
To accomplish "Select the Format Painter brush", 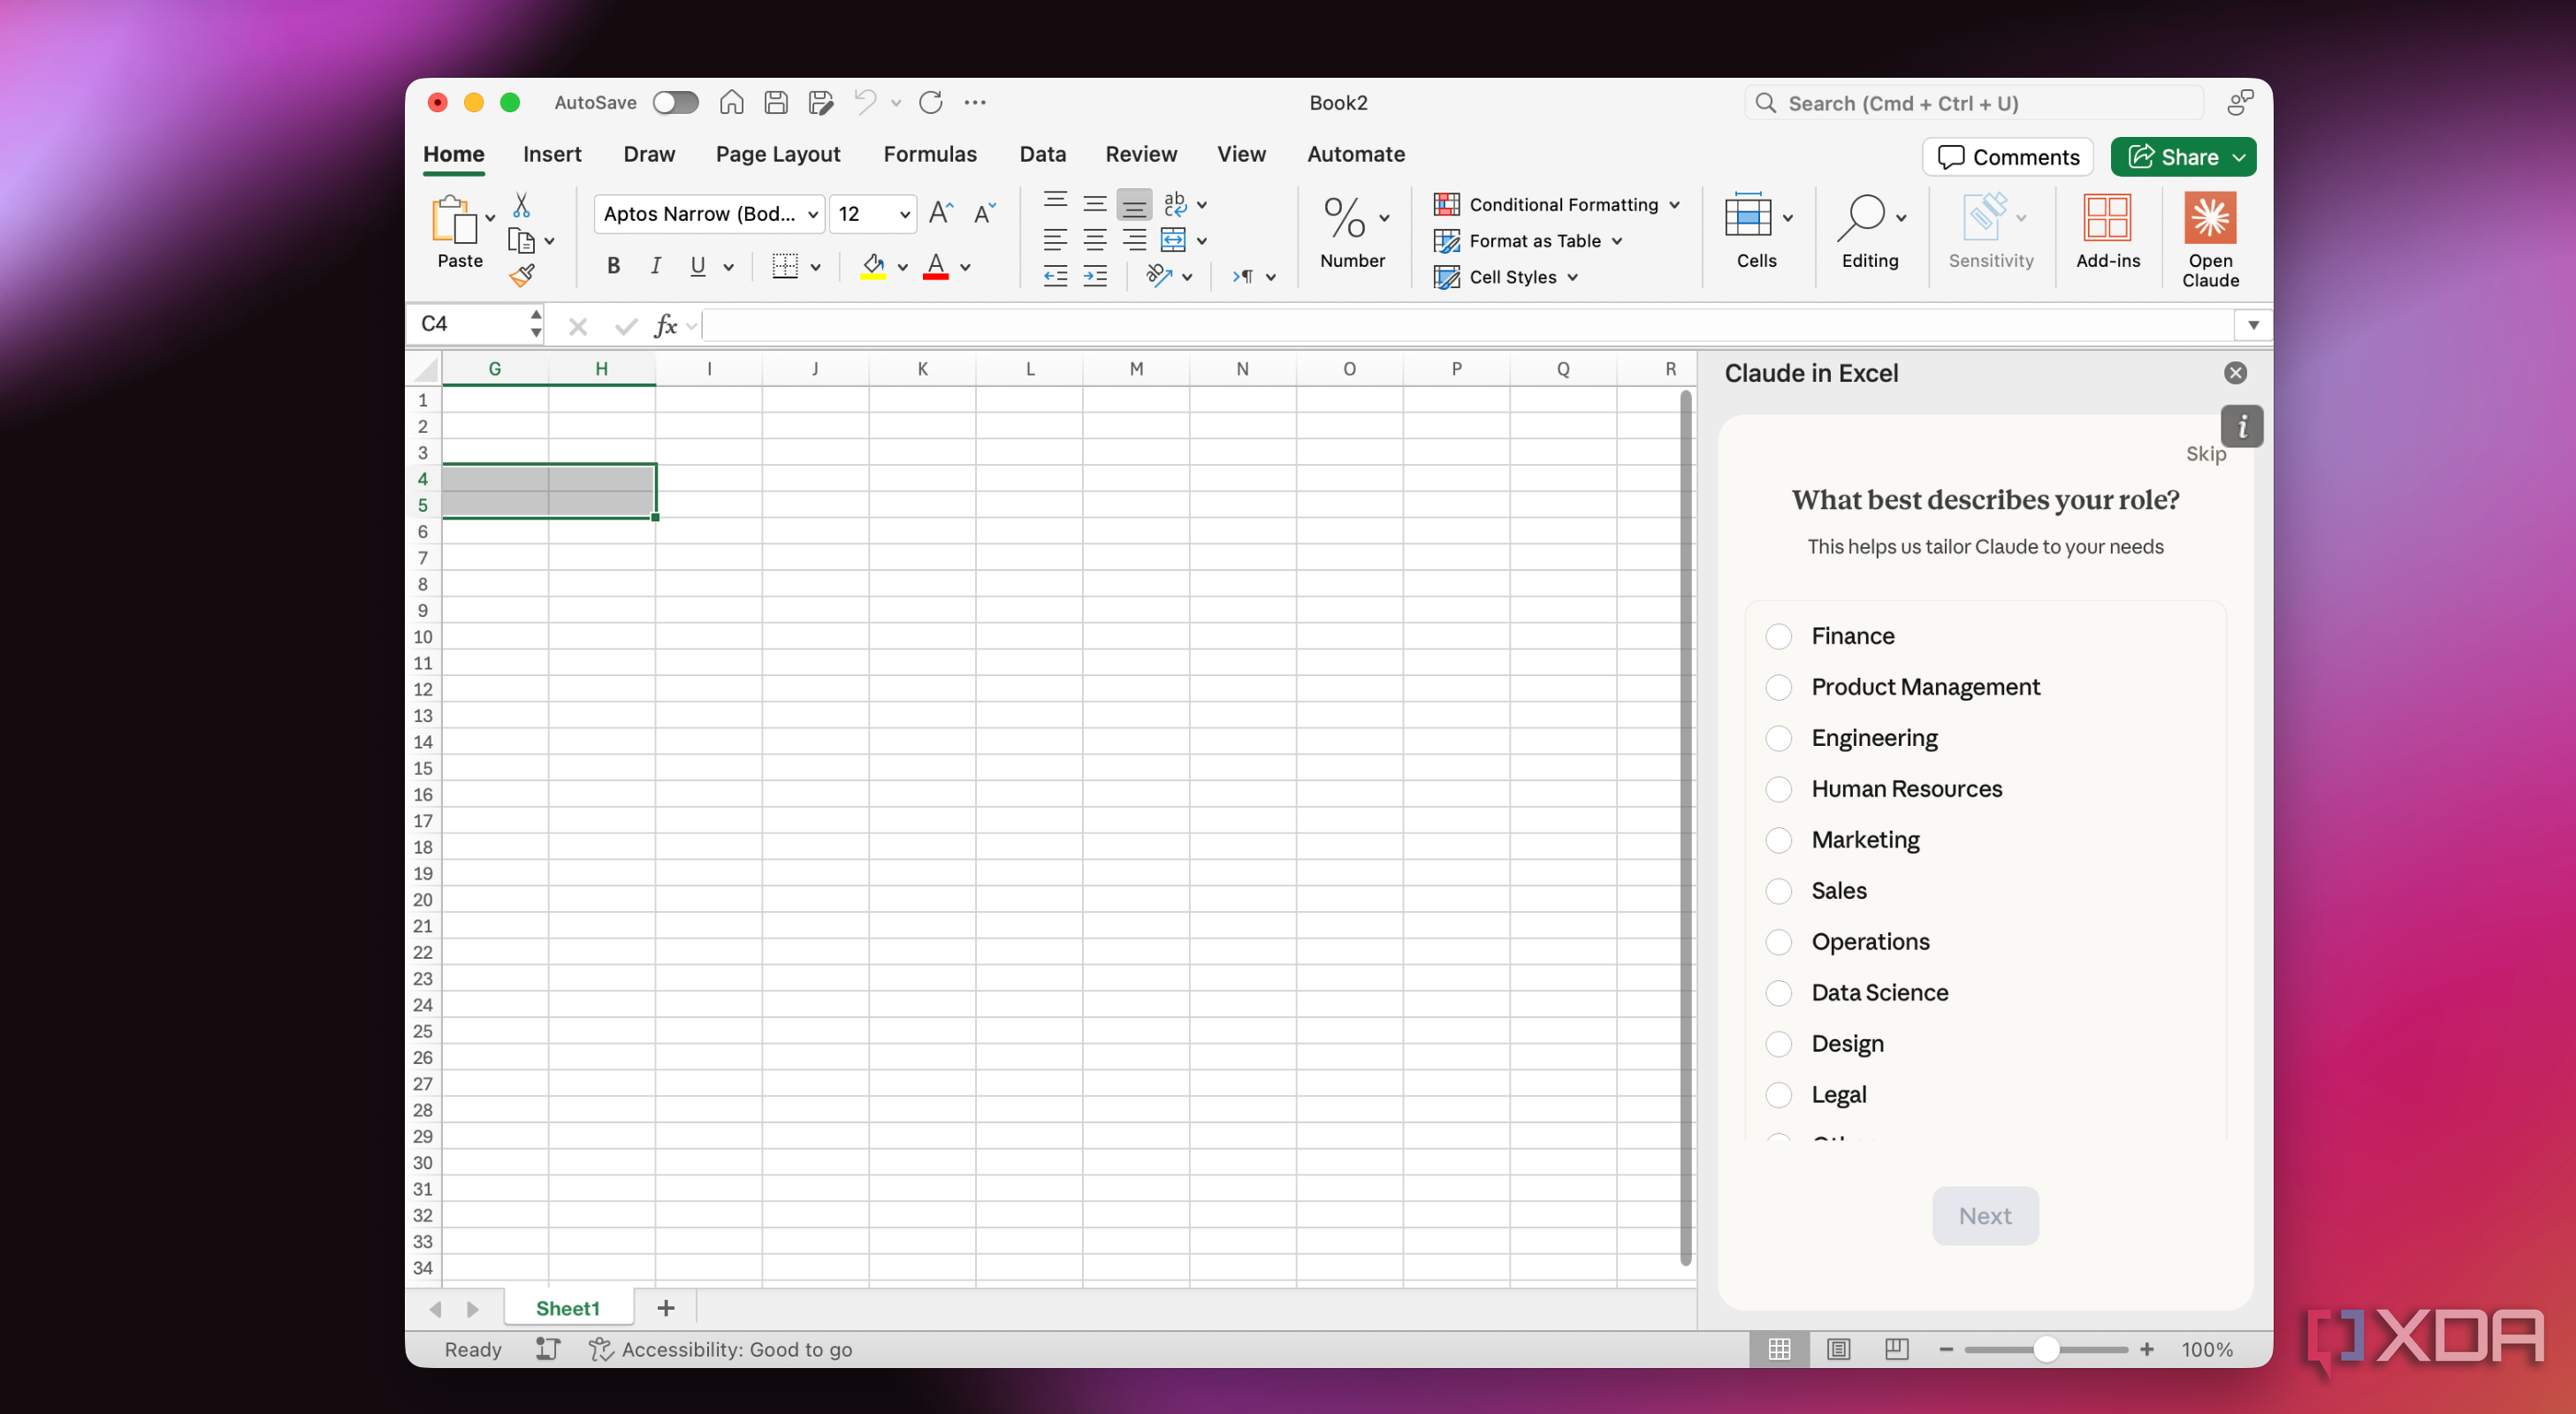I will coord(522,275).
